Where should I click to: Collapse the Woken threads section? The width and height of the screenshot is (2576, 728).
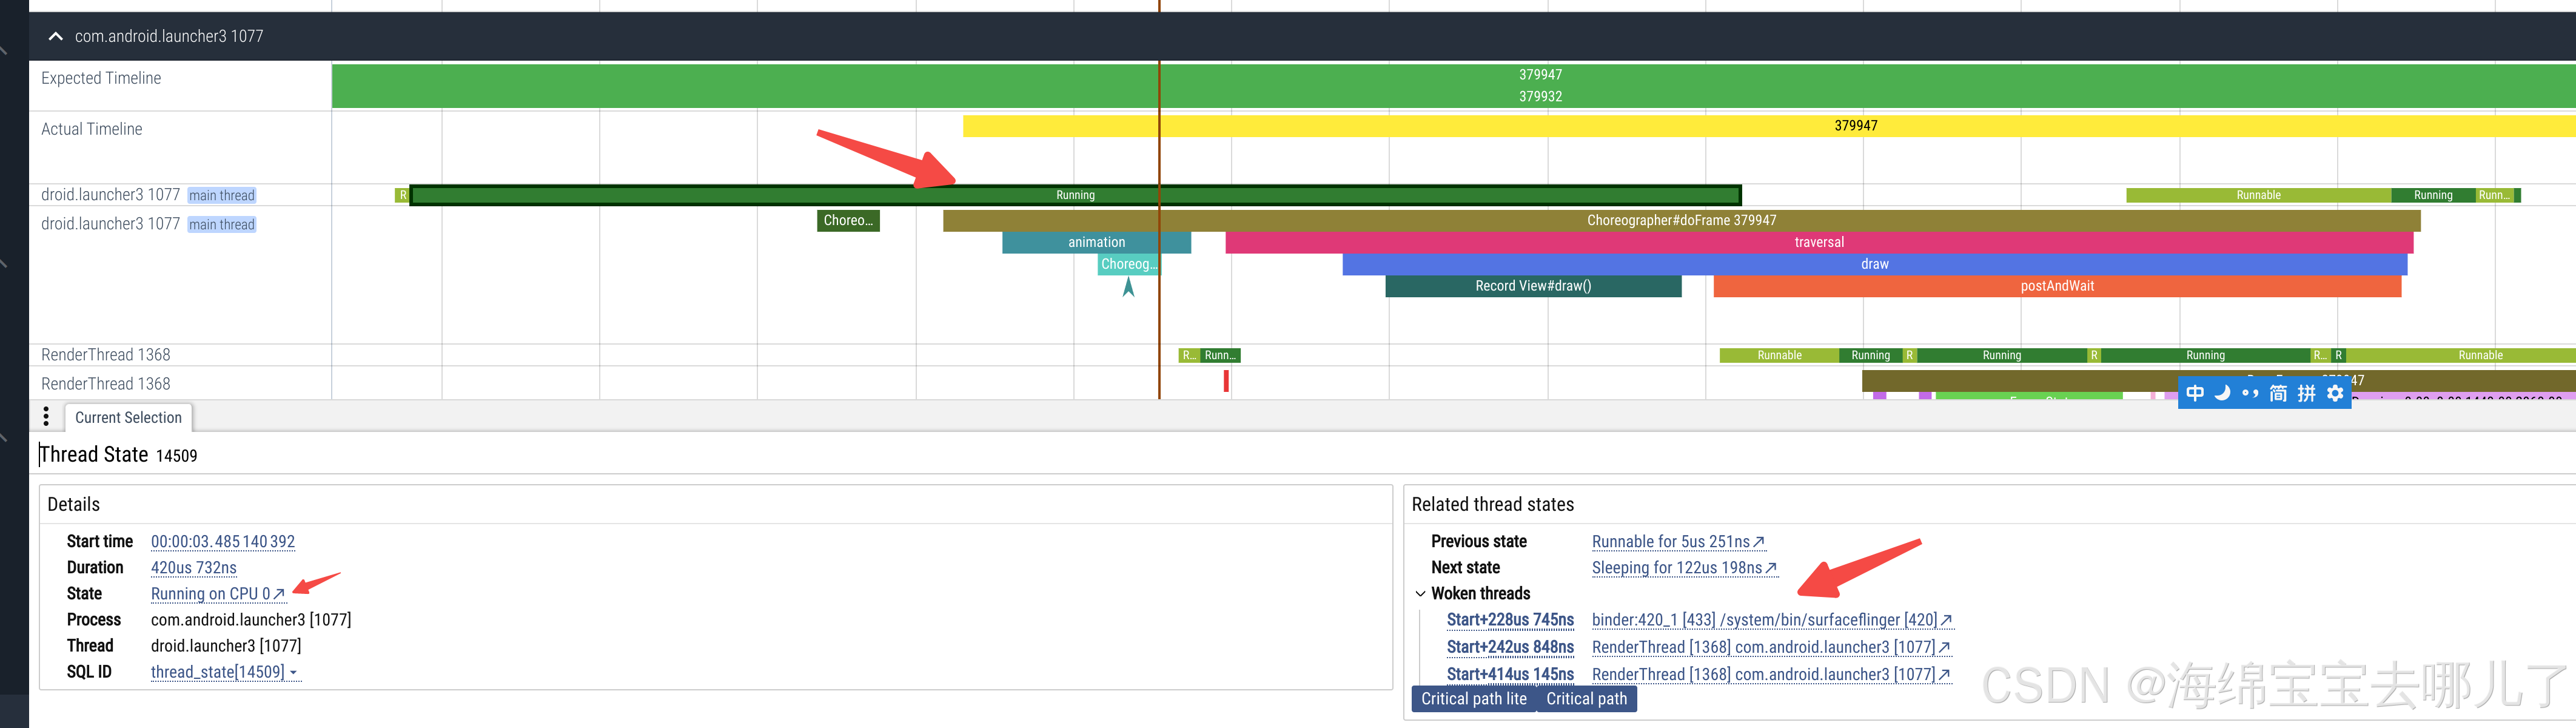point(1420,594)
